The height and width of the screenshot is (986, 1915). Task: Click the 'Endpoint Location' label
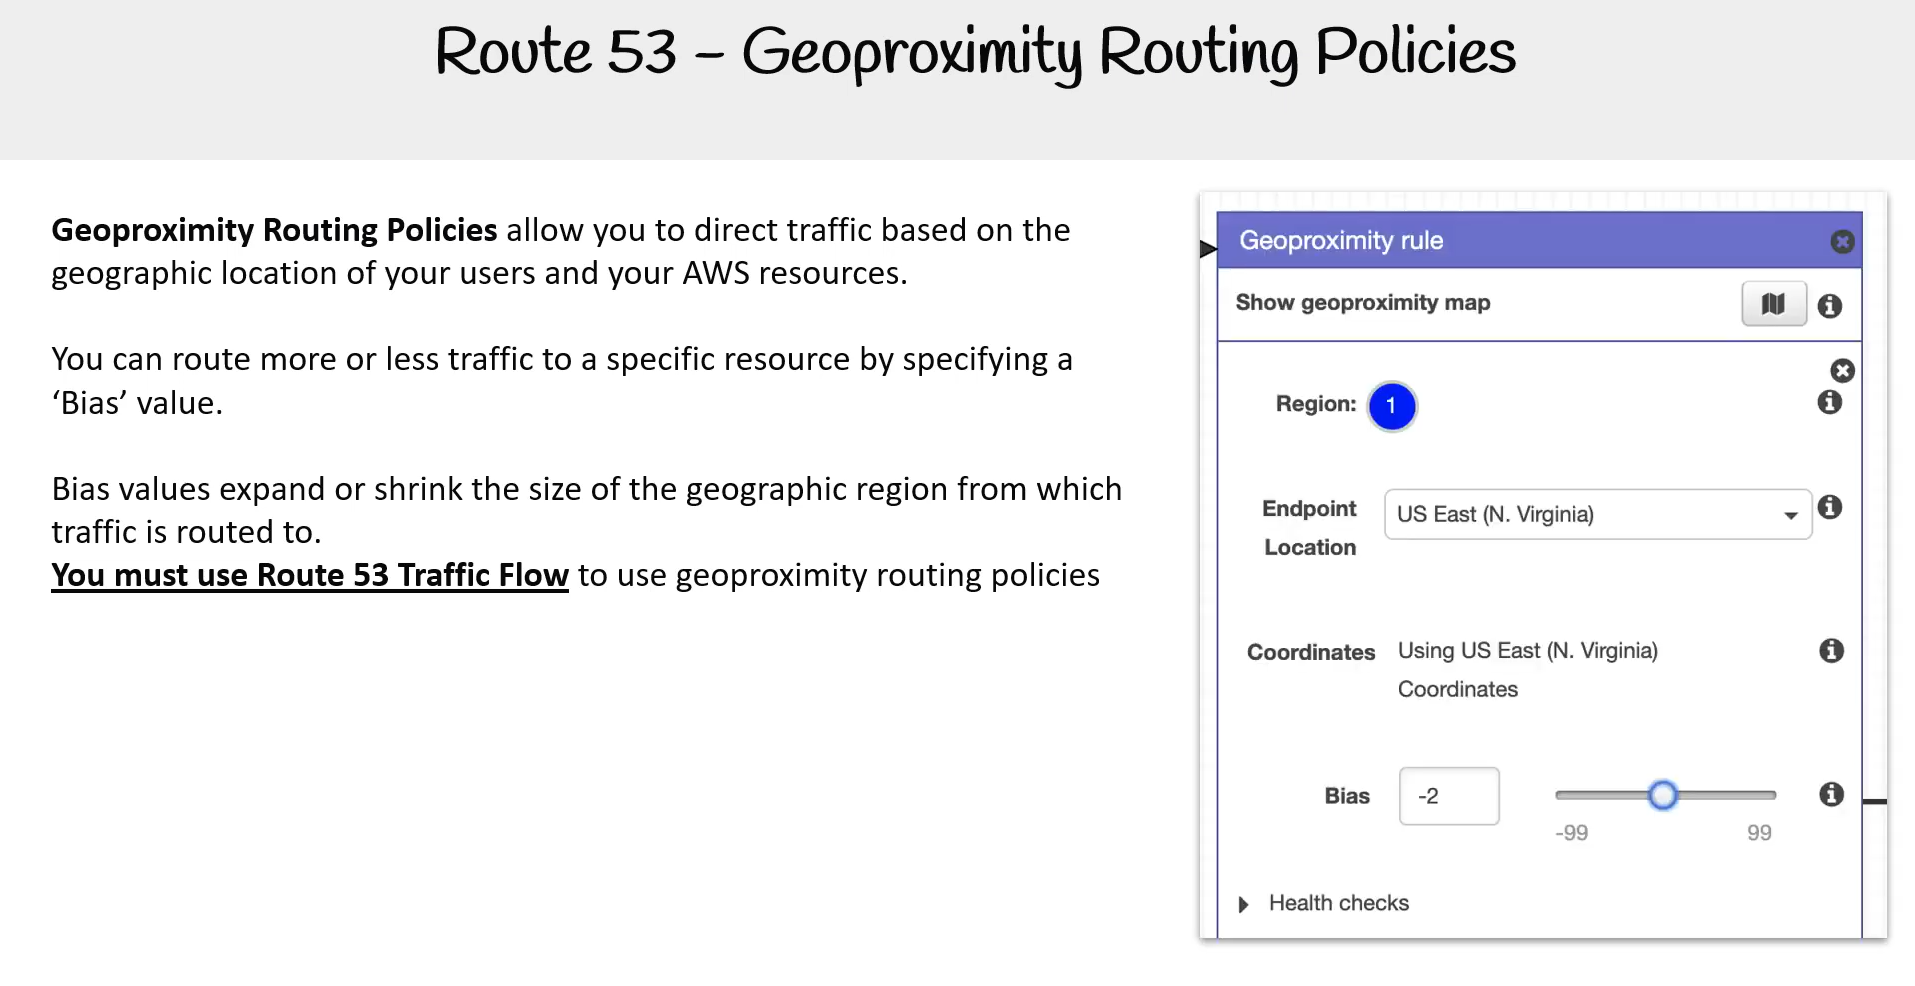(1310, 528)
